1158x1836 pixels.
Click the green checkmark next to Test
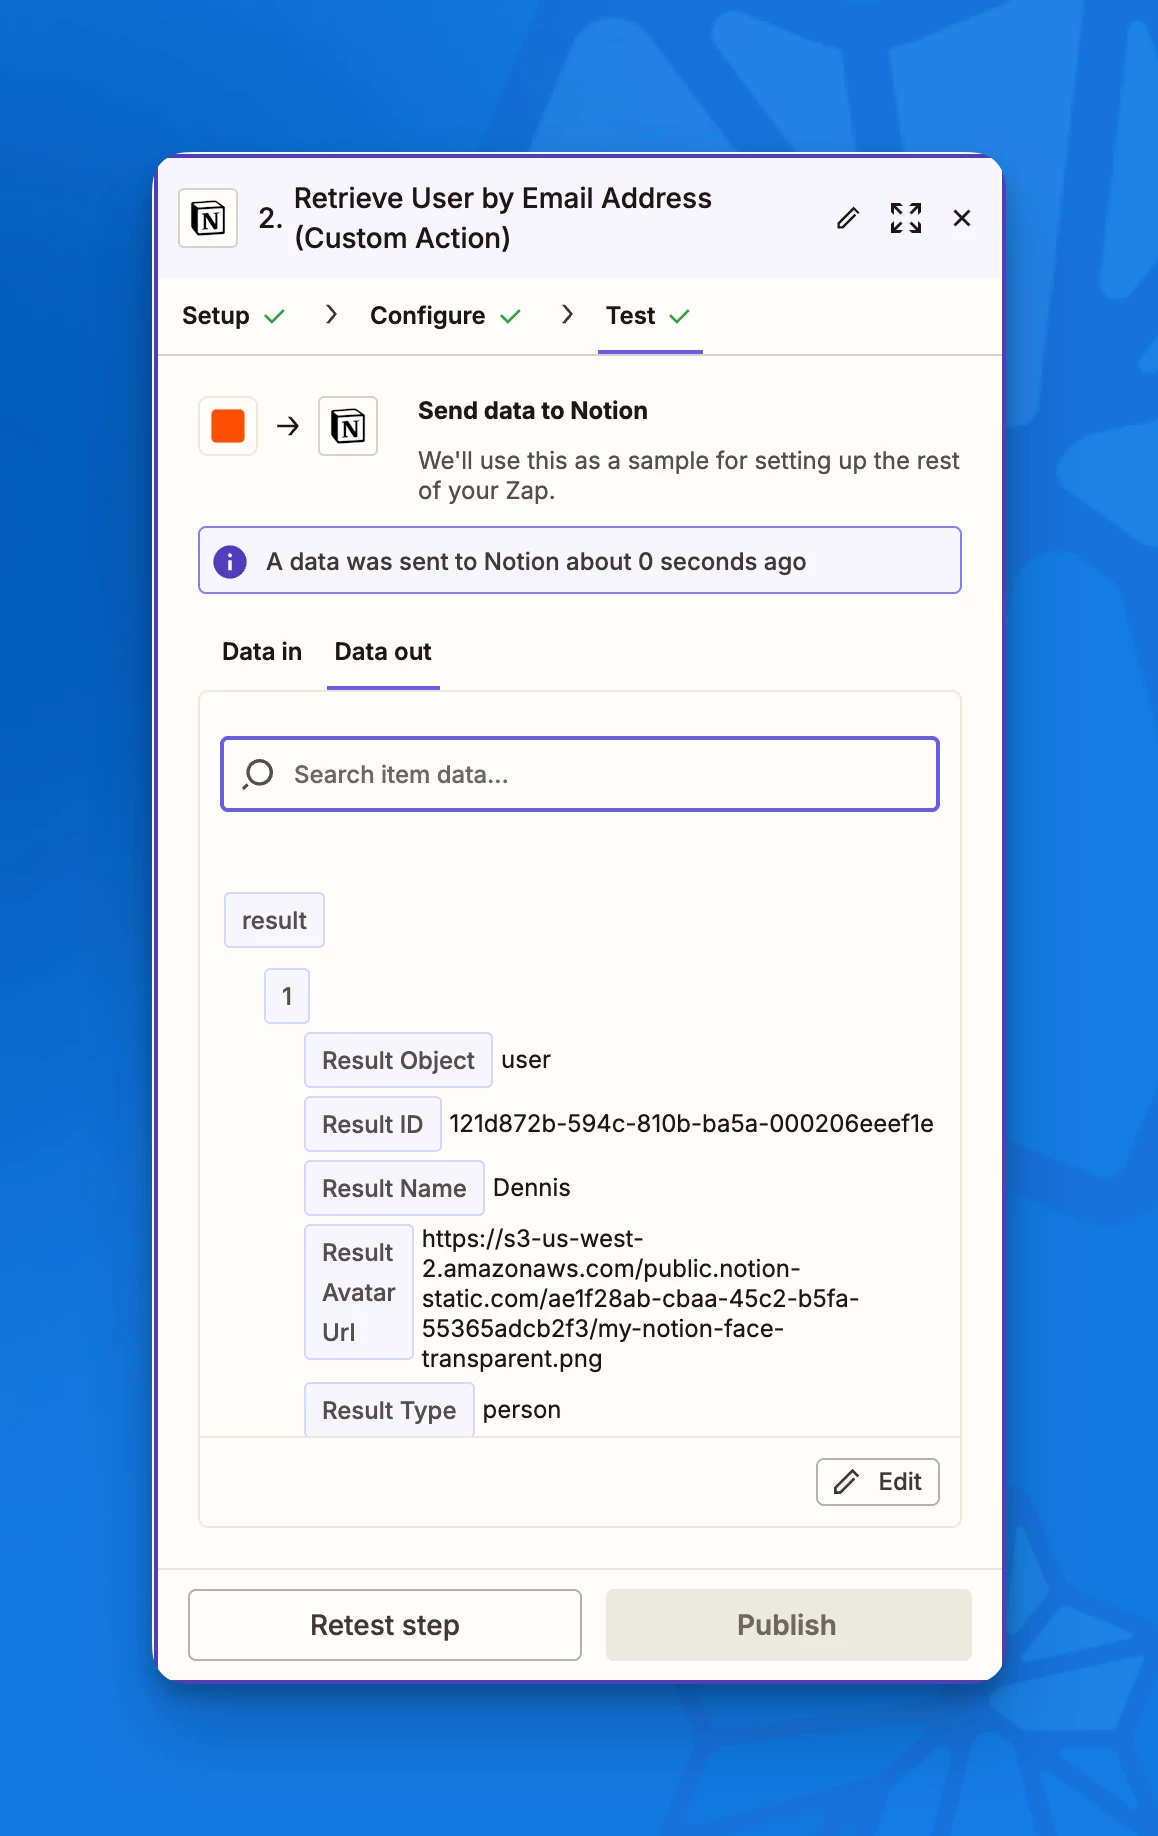pyautogui.click(x=680, y=316)
